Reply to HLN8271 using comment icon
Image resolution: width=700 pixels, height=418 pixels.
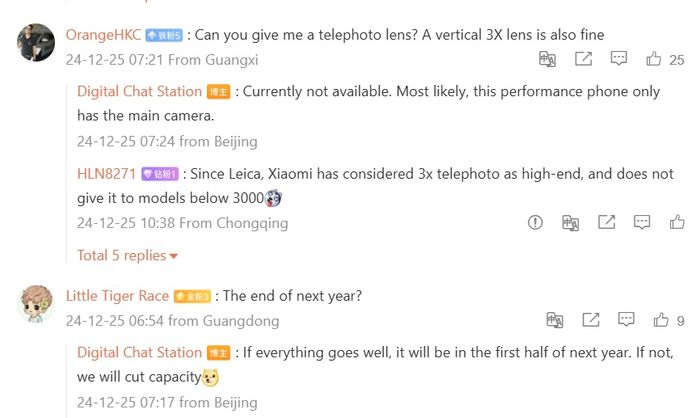click(642, 222)
